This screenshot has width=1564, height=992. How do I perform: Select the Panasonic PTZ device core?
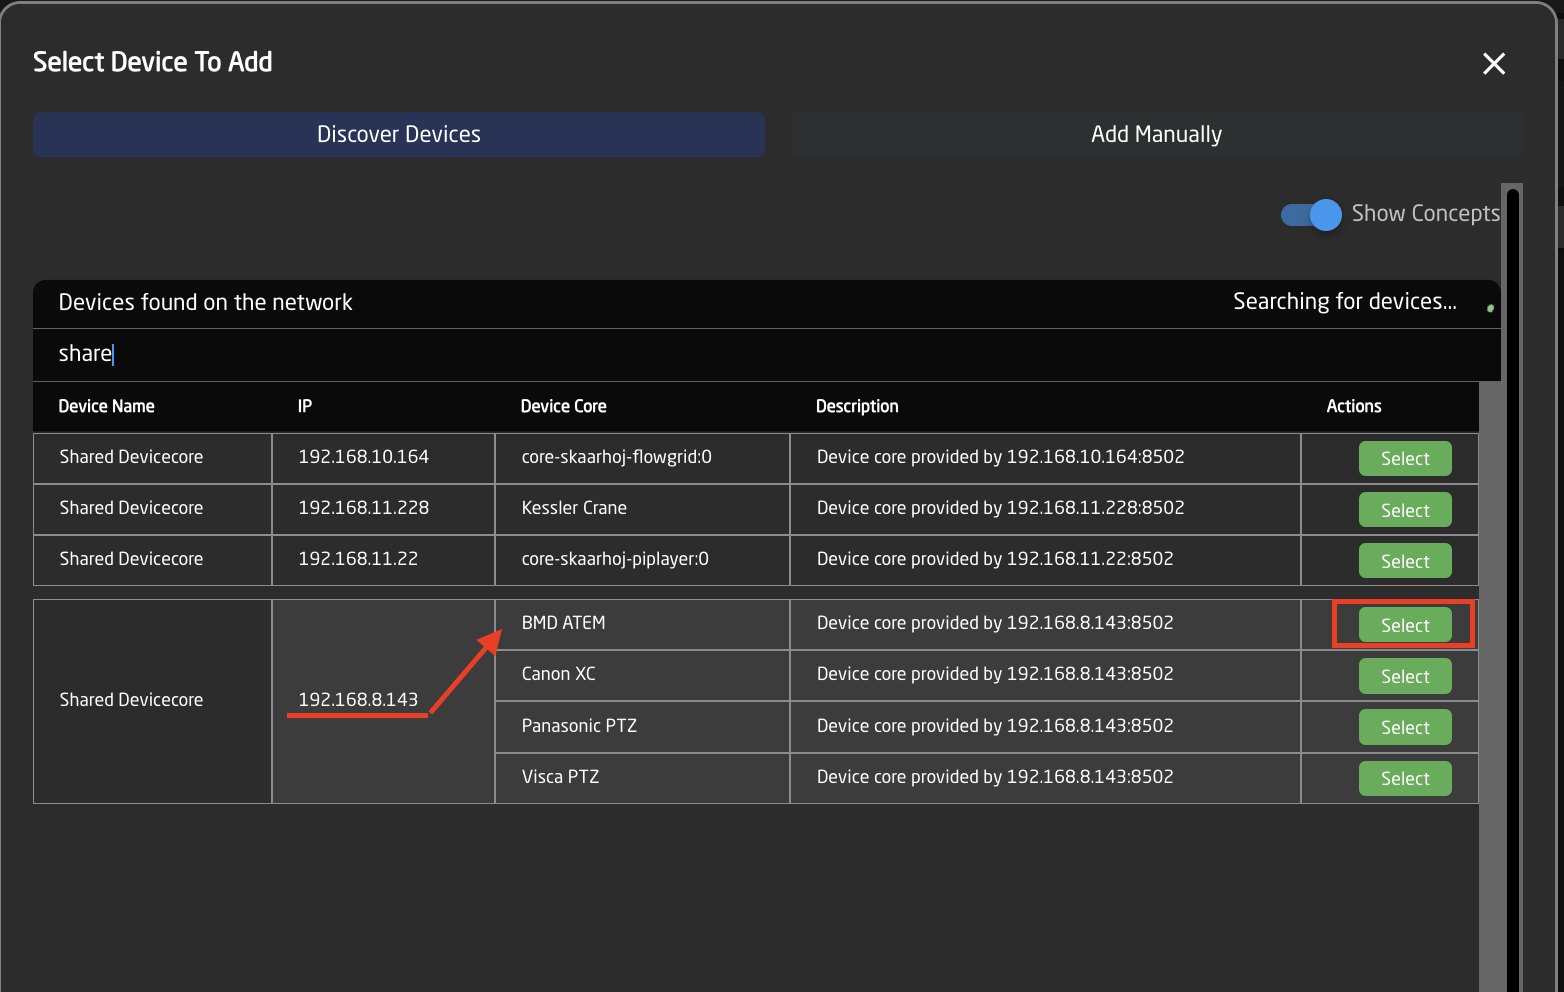point(1404,728)
